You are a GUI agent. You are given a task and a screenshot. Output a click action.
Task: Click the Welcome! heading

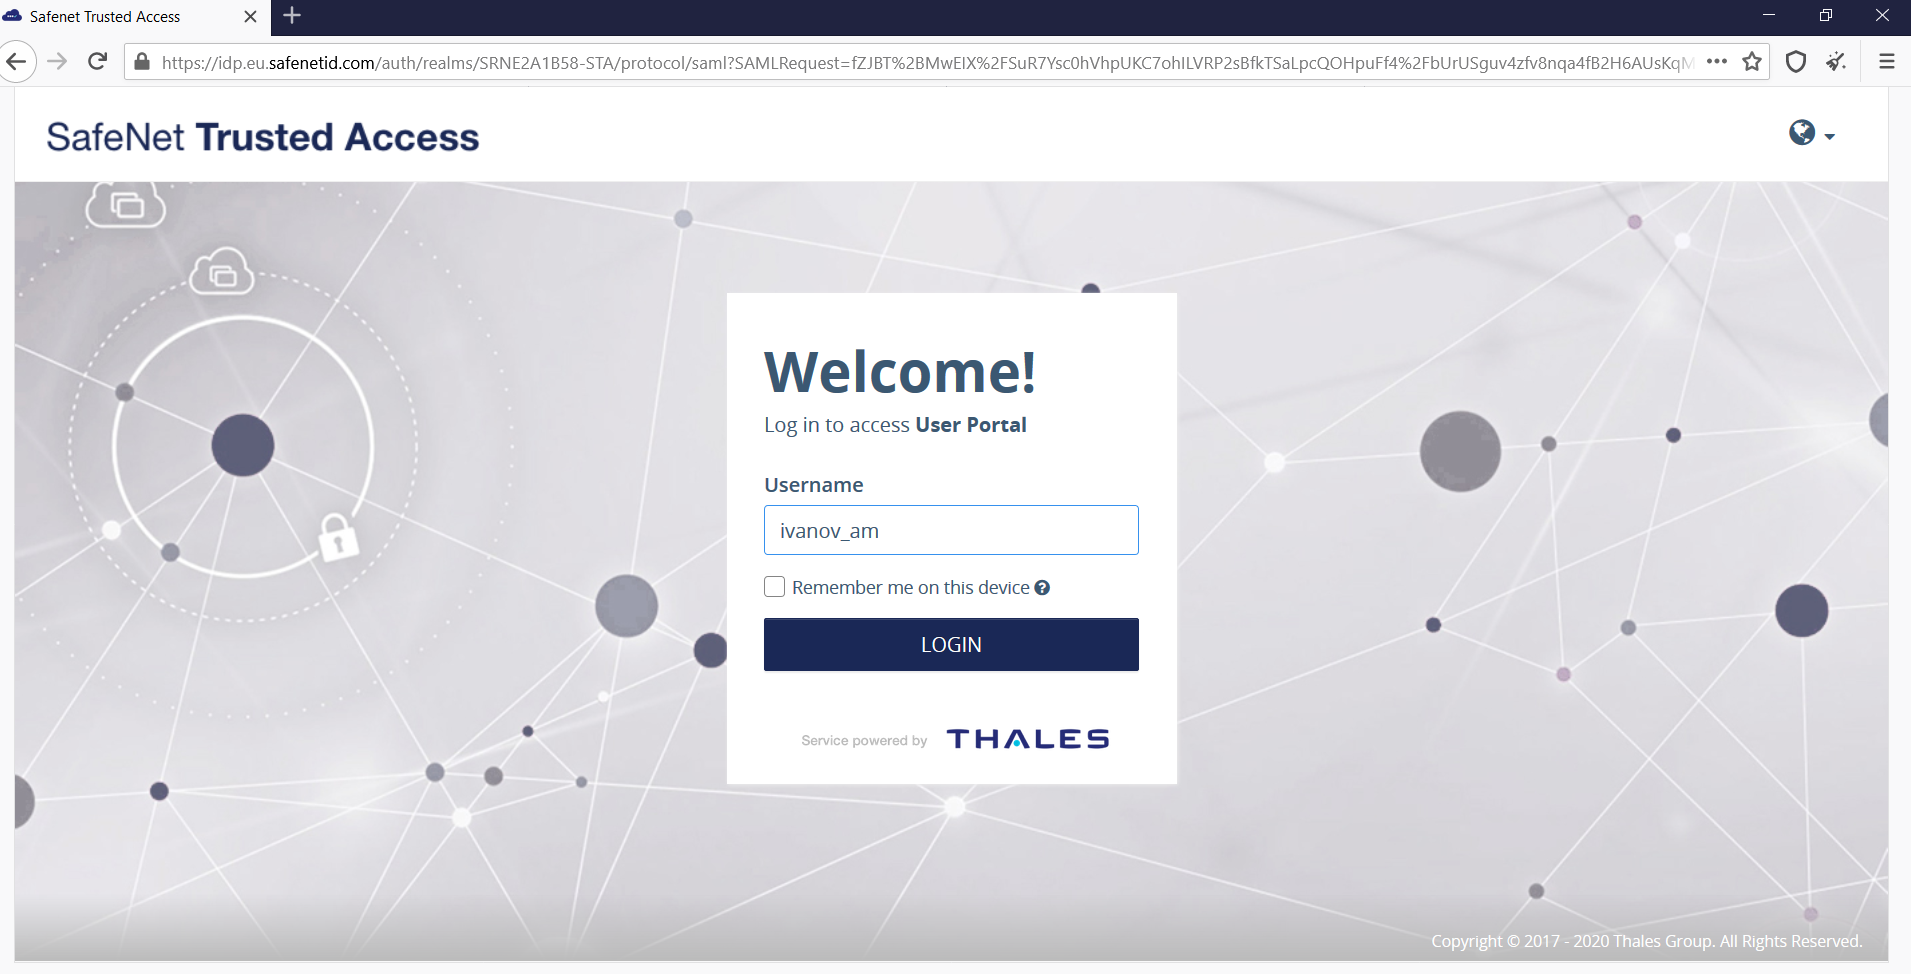coord(900,372)
